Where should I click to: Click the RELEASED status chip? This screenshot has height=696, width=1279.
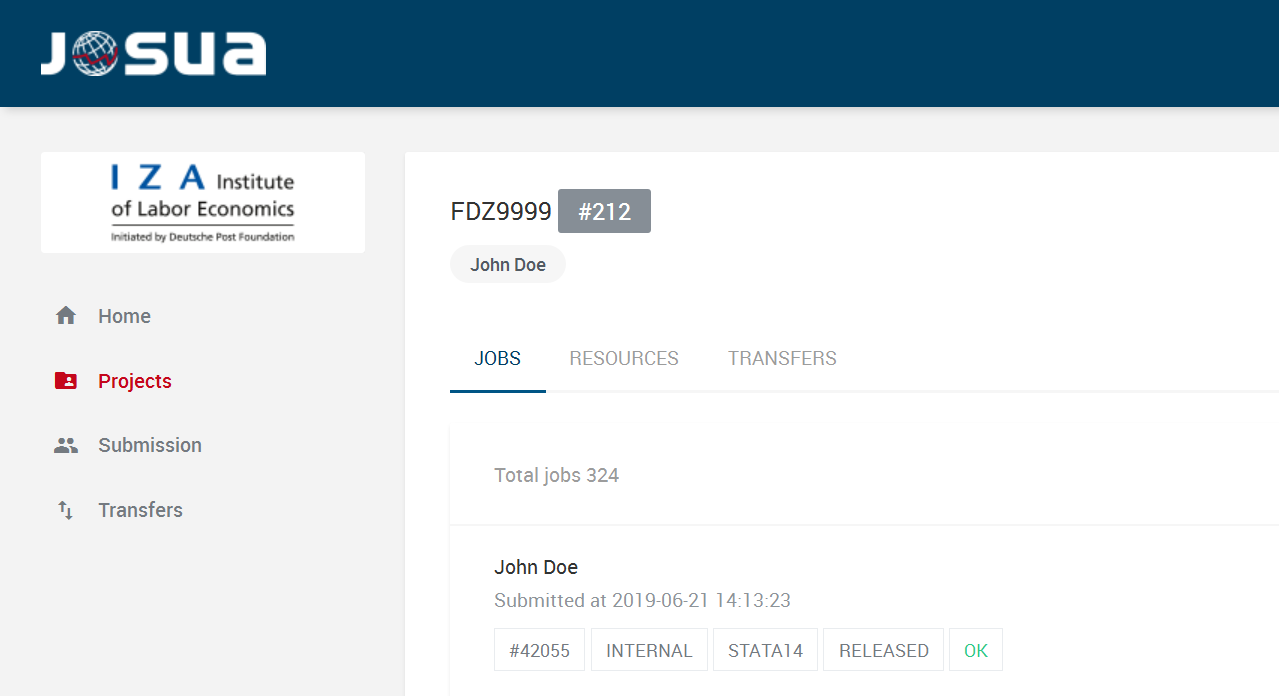[883, 649]
